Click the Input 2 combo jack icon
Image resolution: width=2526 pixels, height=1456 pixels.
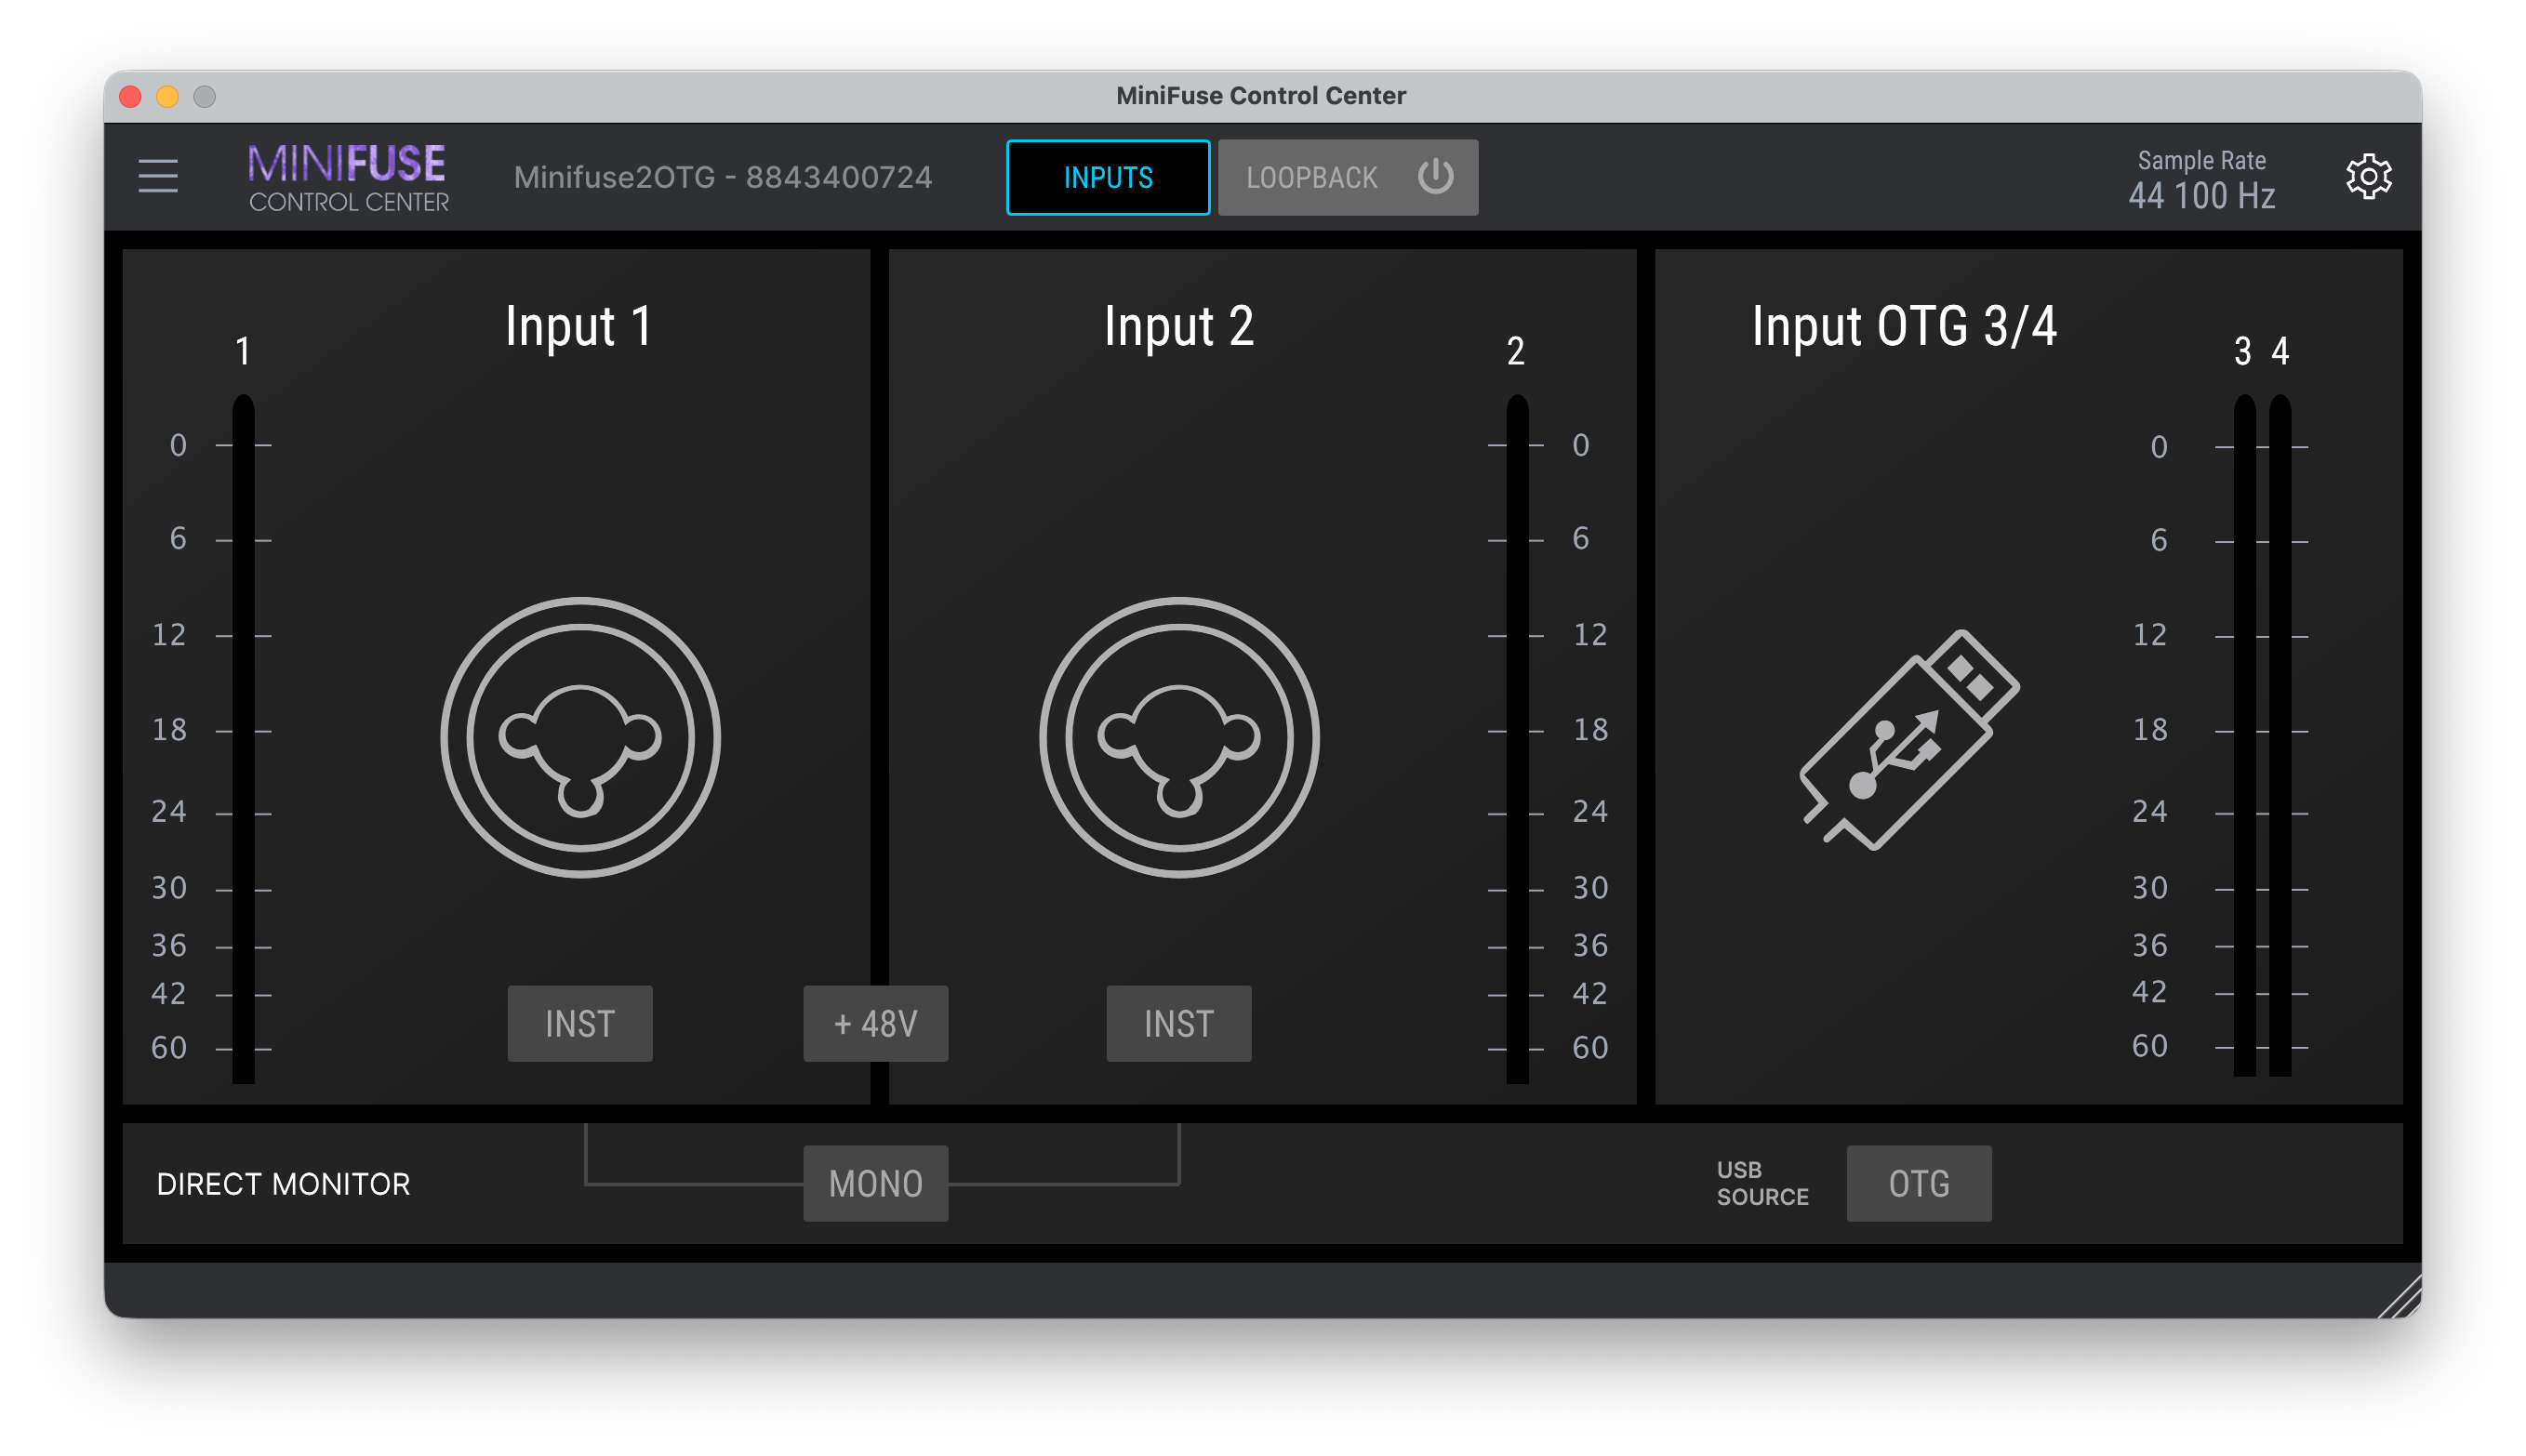(x=1179, y=738)
